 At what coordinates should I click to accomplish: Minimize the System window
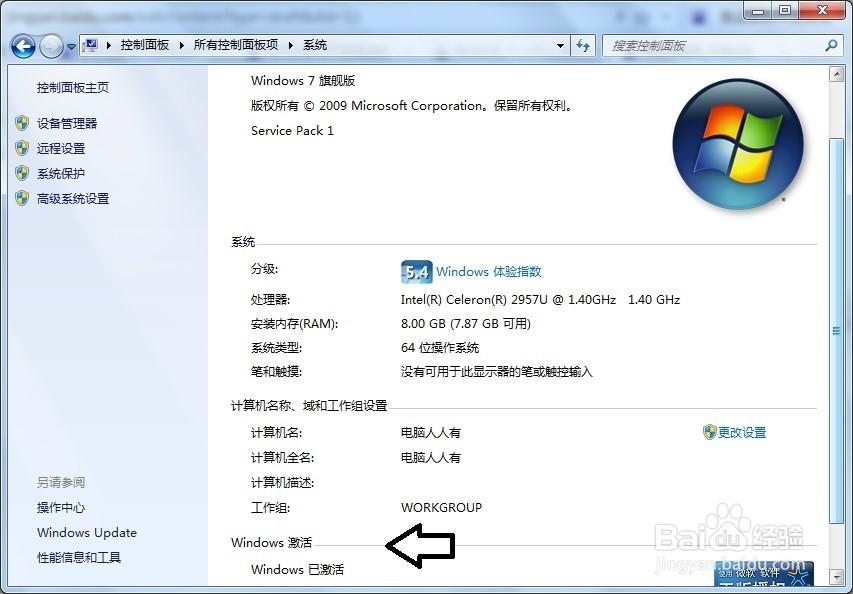coord(758,10)
